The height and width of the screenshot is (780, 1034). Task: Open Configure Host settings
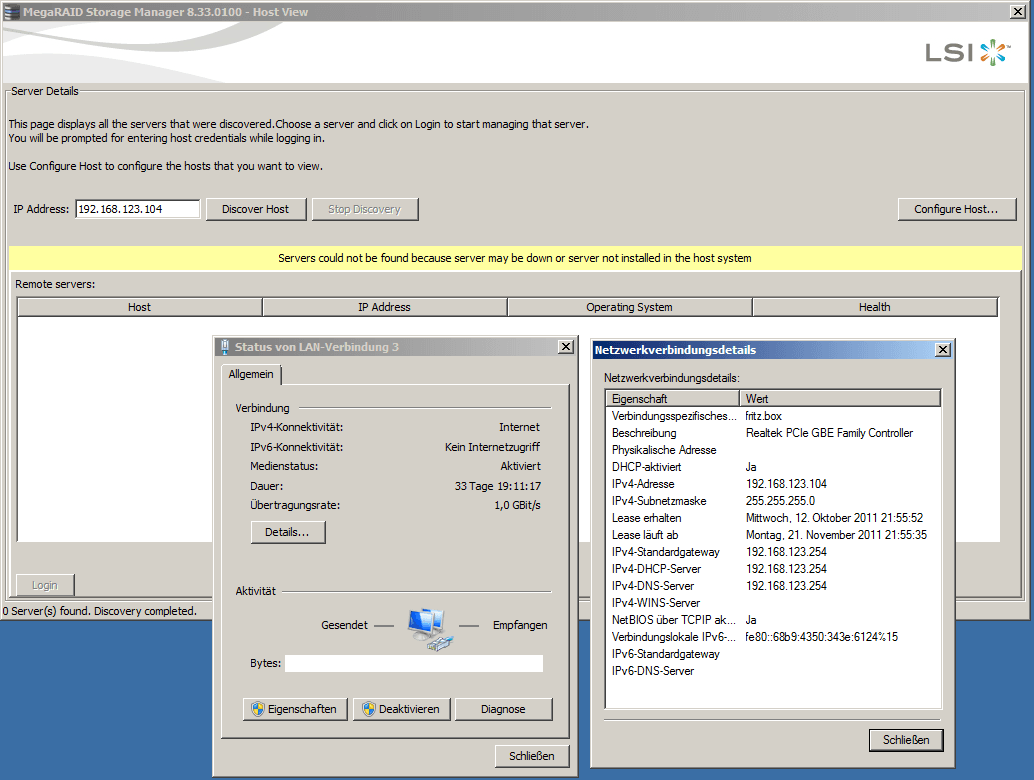click(x=956, y=209)
